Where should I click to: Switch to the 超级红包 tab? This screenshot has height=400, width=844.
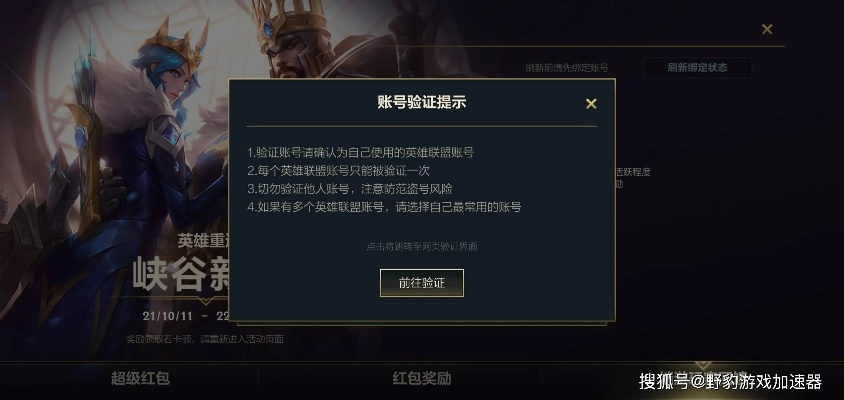click(140, 378)
